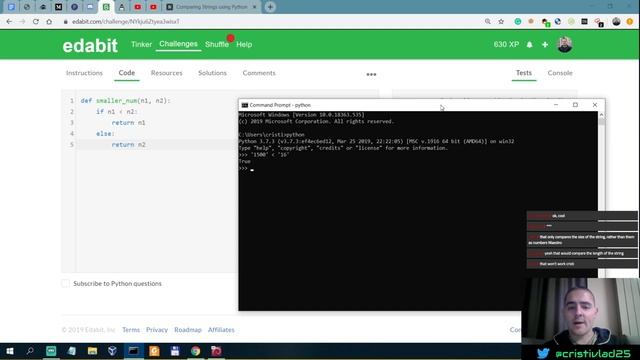
Task: Maximize the Command Prompt window
Action: click(x=575, y=105)
